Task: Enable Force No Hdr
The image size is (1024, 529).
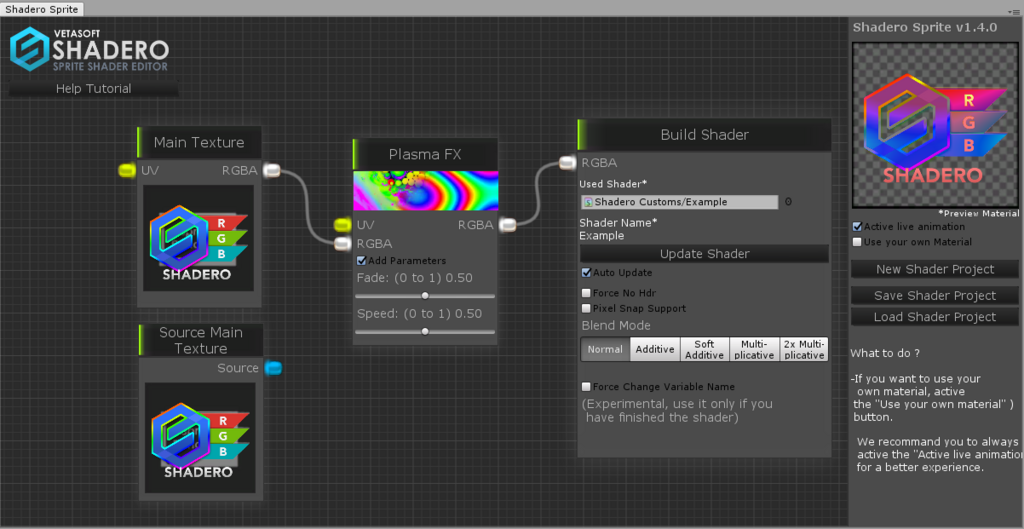Action: click(x=586, y=293)
